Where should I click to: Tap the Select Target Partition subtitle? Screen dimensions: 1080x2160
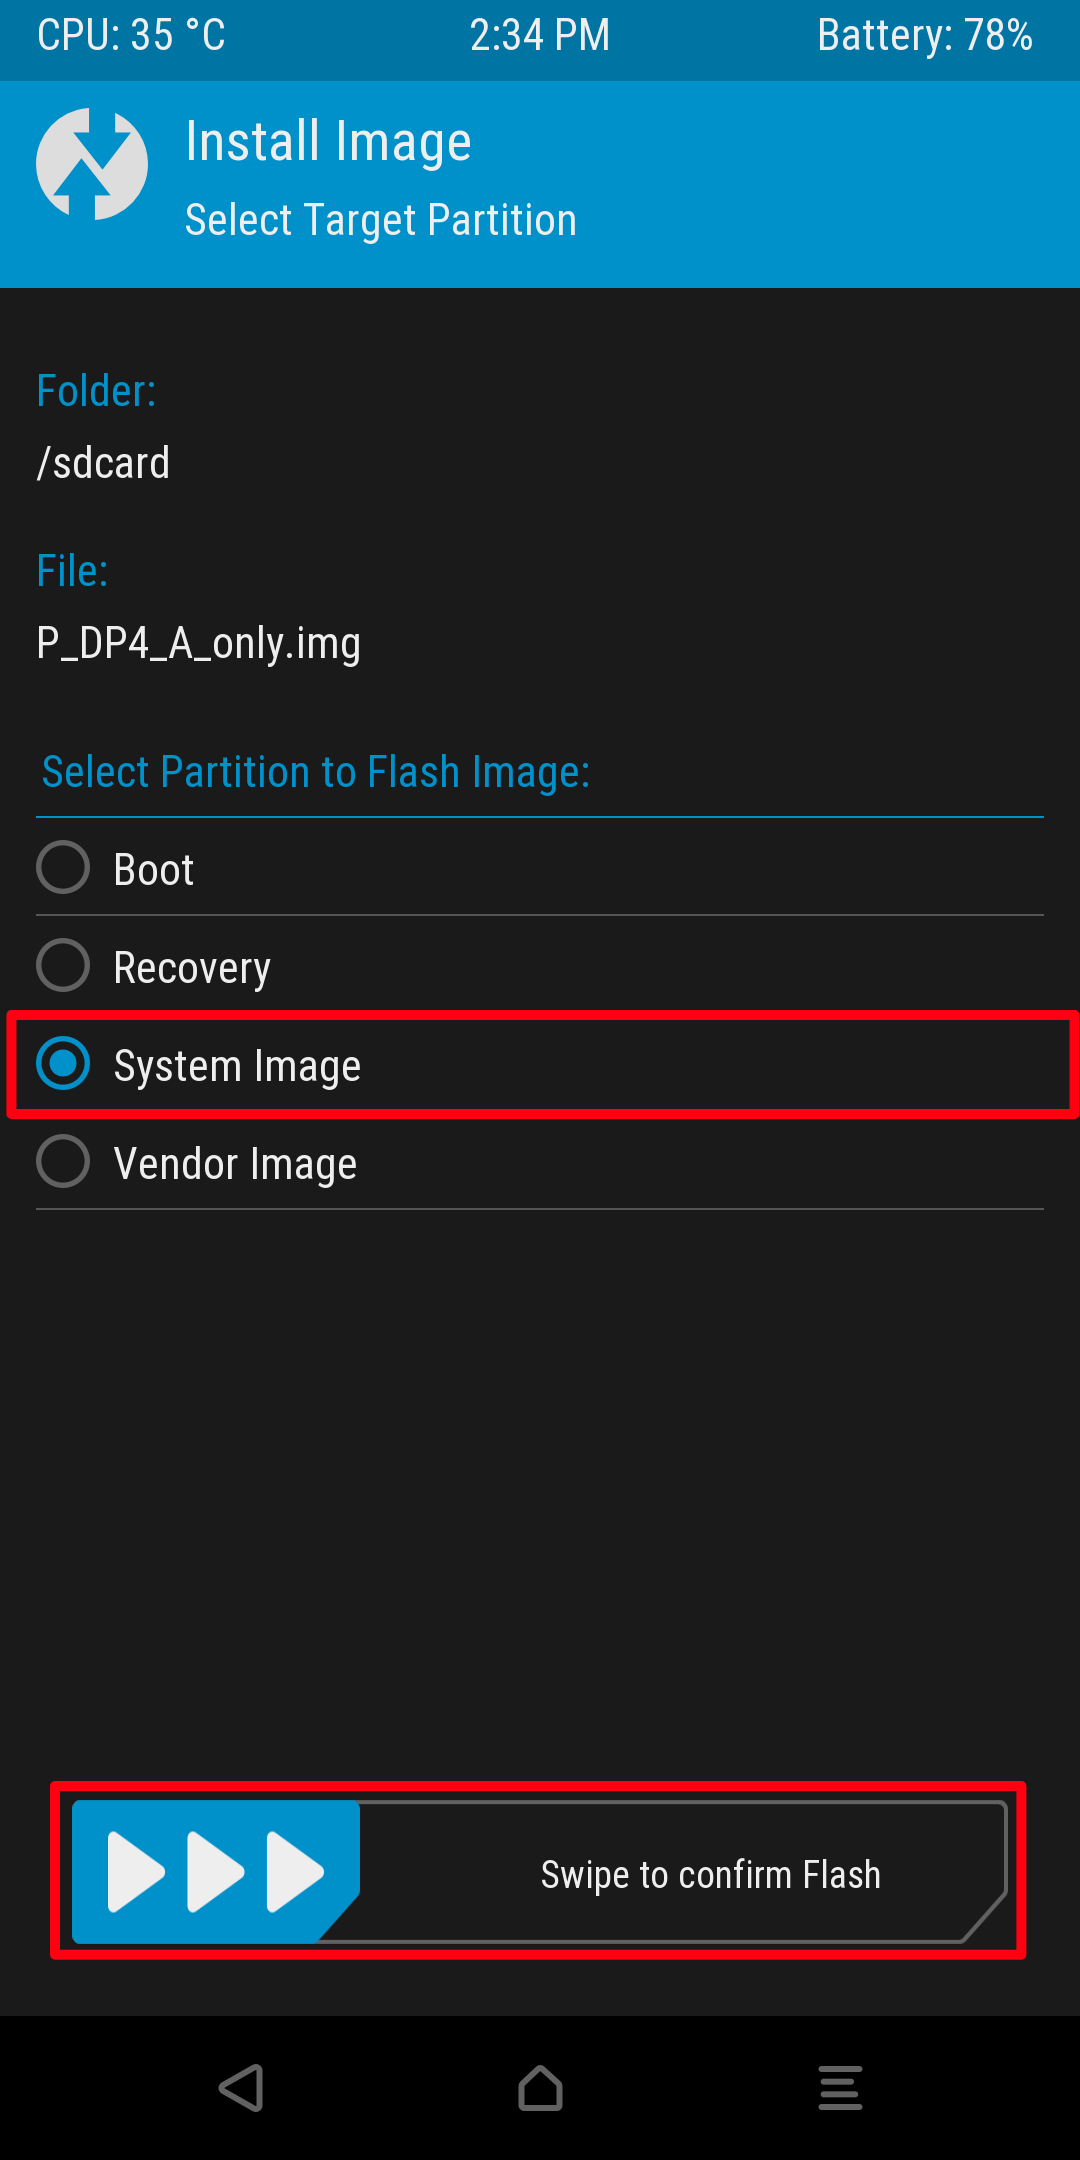(380, 220)
